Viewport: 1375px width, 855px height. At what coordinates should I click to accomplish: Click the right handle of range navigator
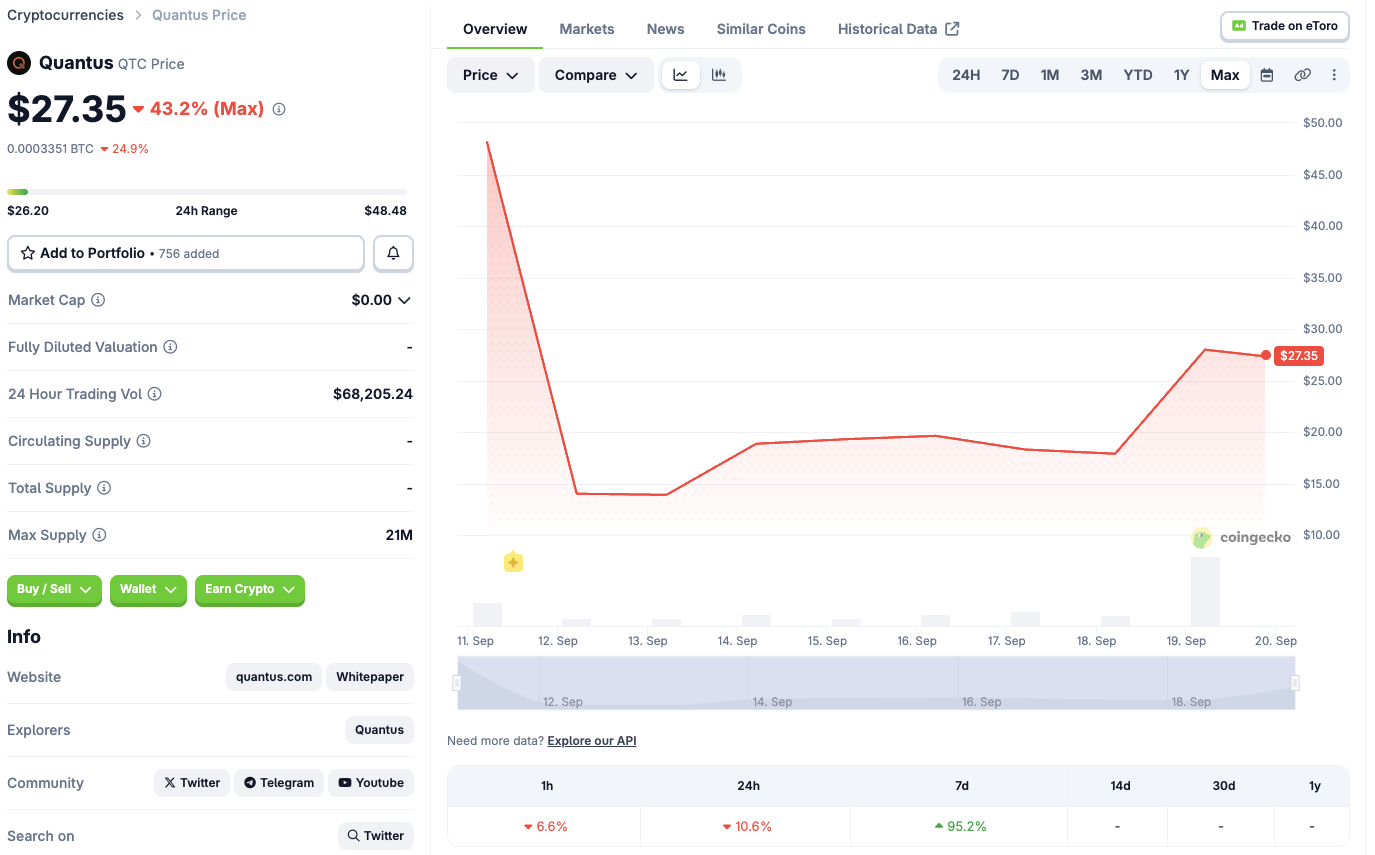[1295, 683]
